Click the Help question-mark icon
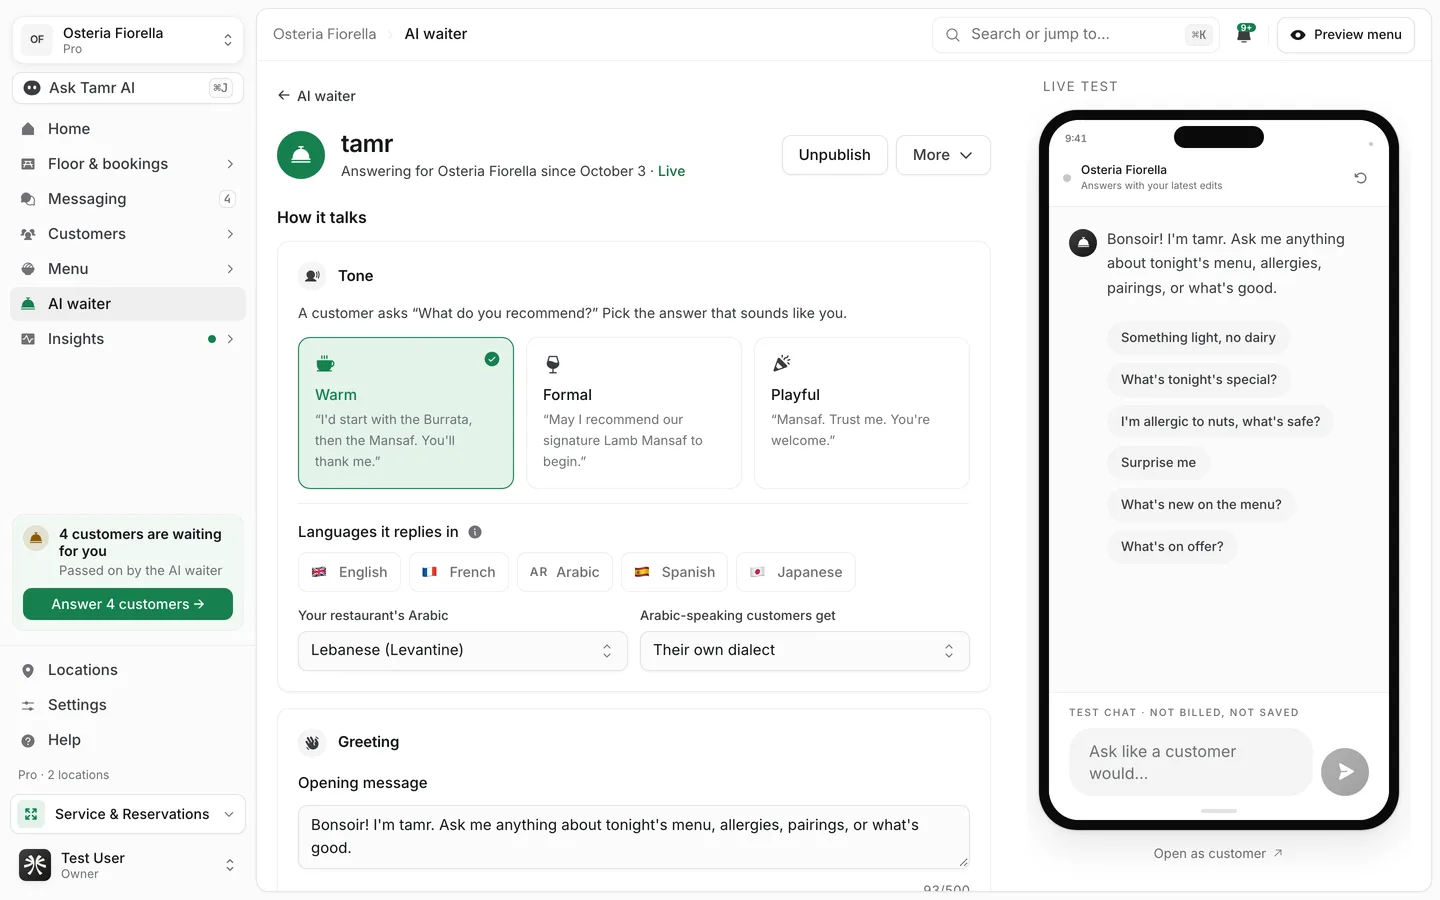1440x900 pixels. coord(28,740)
